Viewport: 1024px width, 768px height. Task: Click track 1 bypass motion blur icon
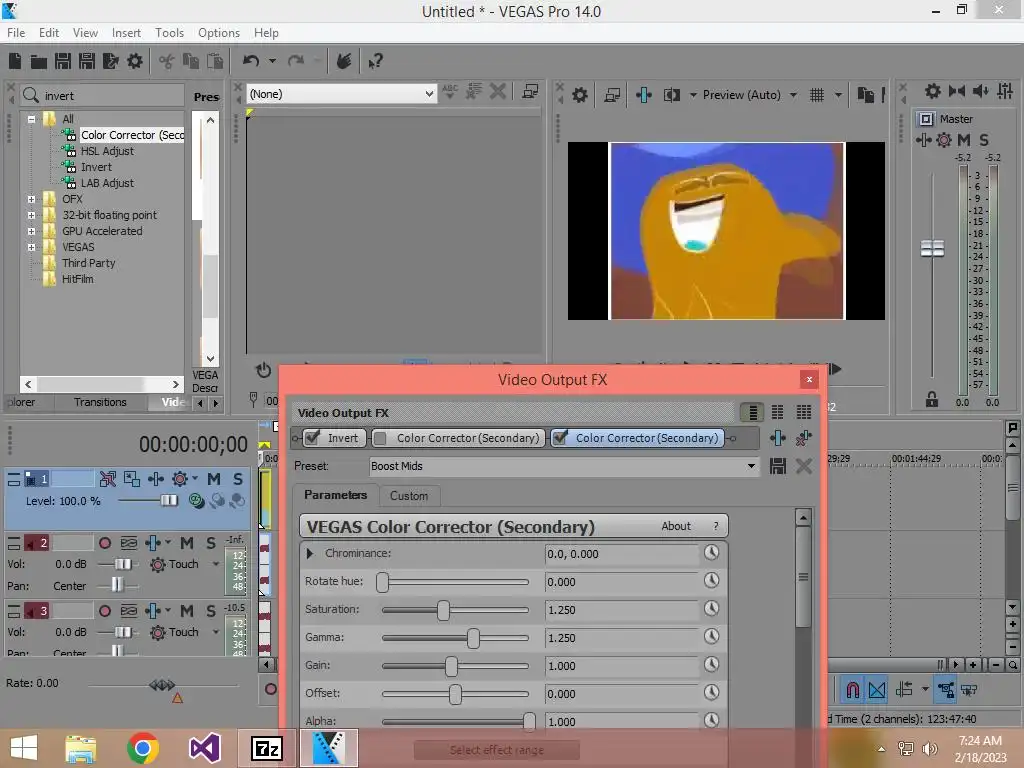coord(108,479)
